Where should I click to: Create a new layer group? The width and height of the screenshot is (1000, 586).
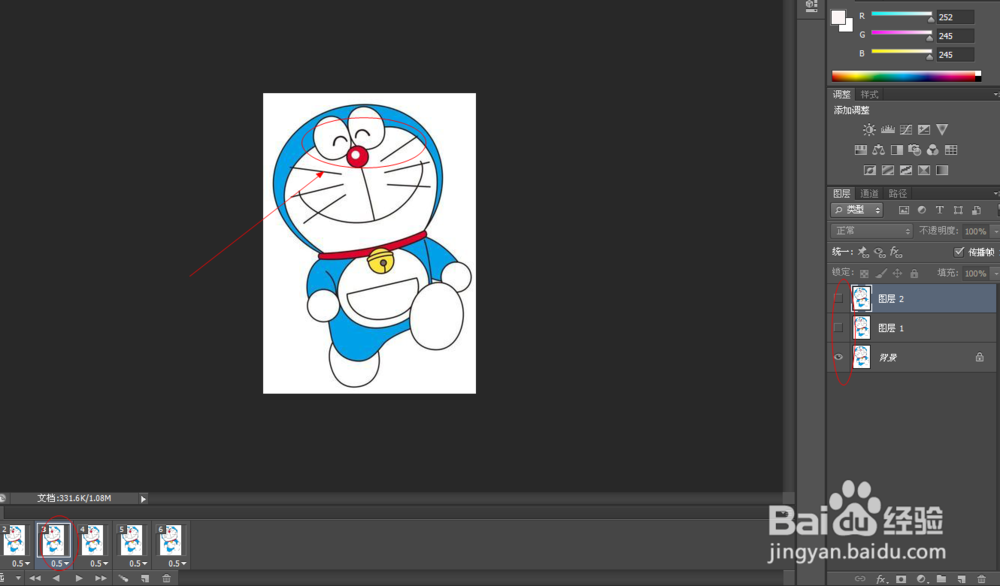pyautogui.click(x=941, y=579)
